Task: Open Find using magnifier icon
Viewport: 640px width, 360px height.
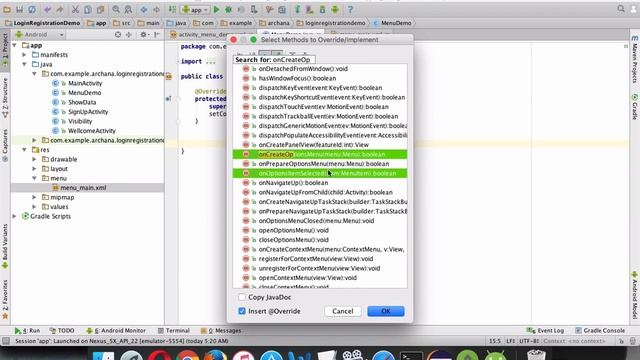Action: click(x=116, y=9)
